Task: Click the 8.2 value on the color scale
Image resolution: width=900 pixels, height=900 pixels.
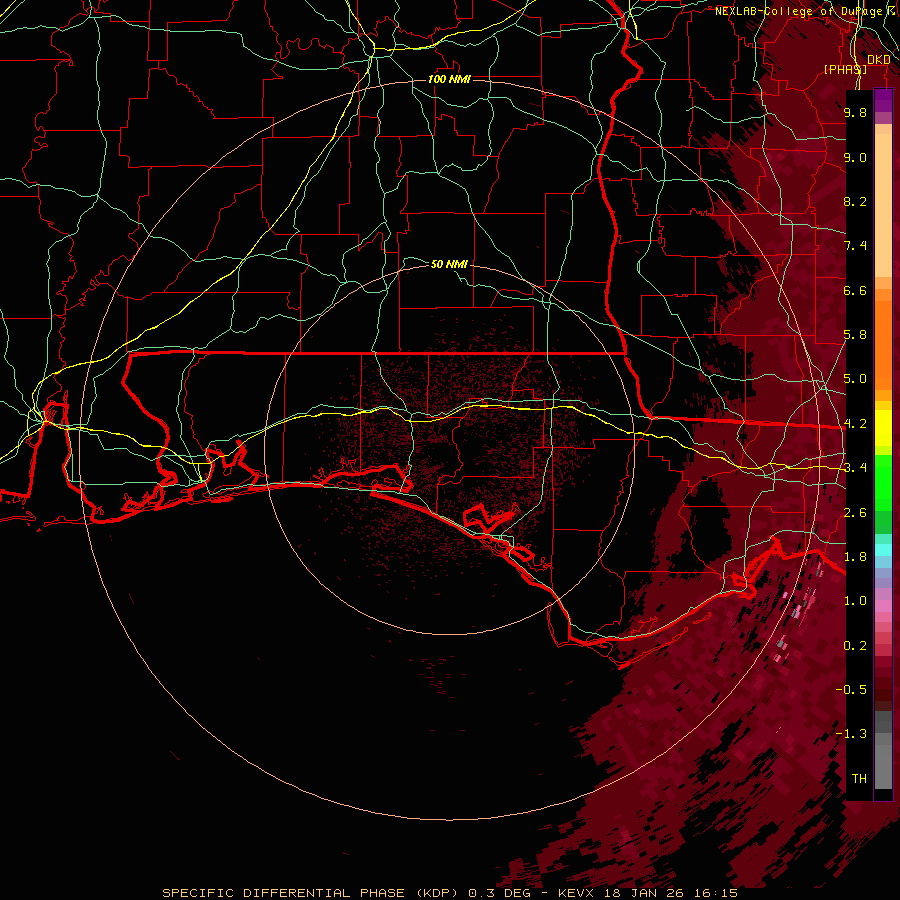Action: pos(855,201)
